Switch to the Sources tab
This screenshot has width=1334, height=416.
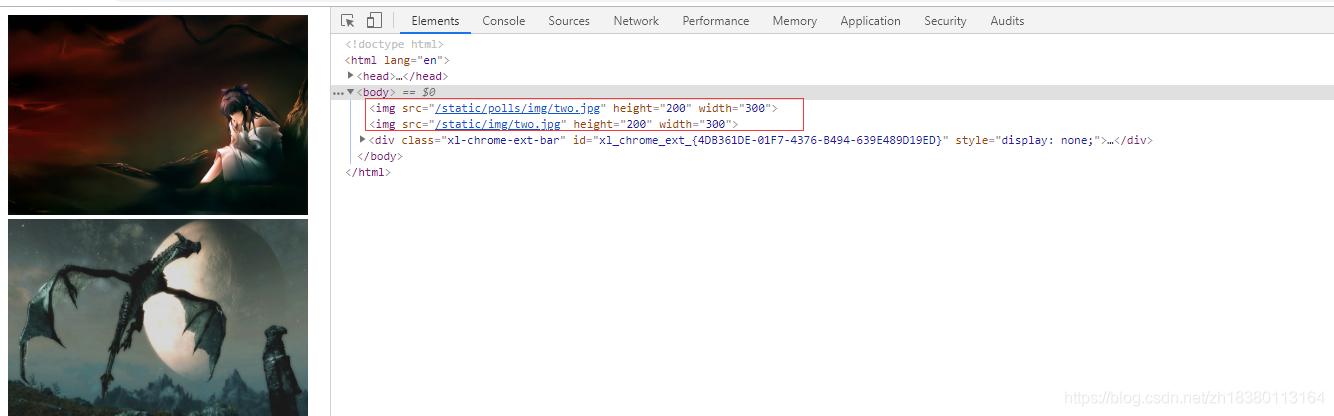click(x=569, y=21)
